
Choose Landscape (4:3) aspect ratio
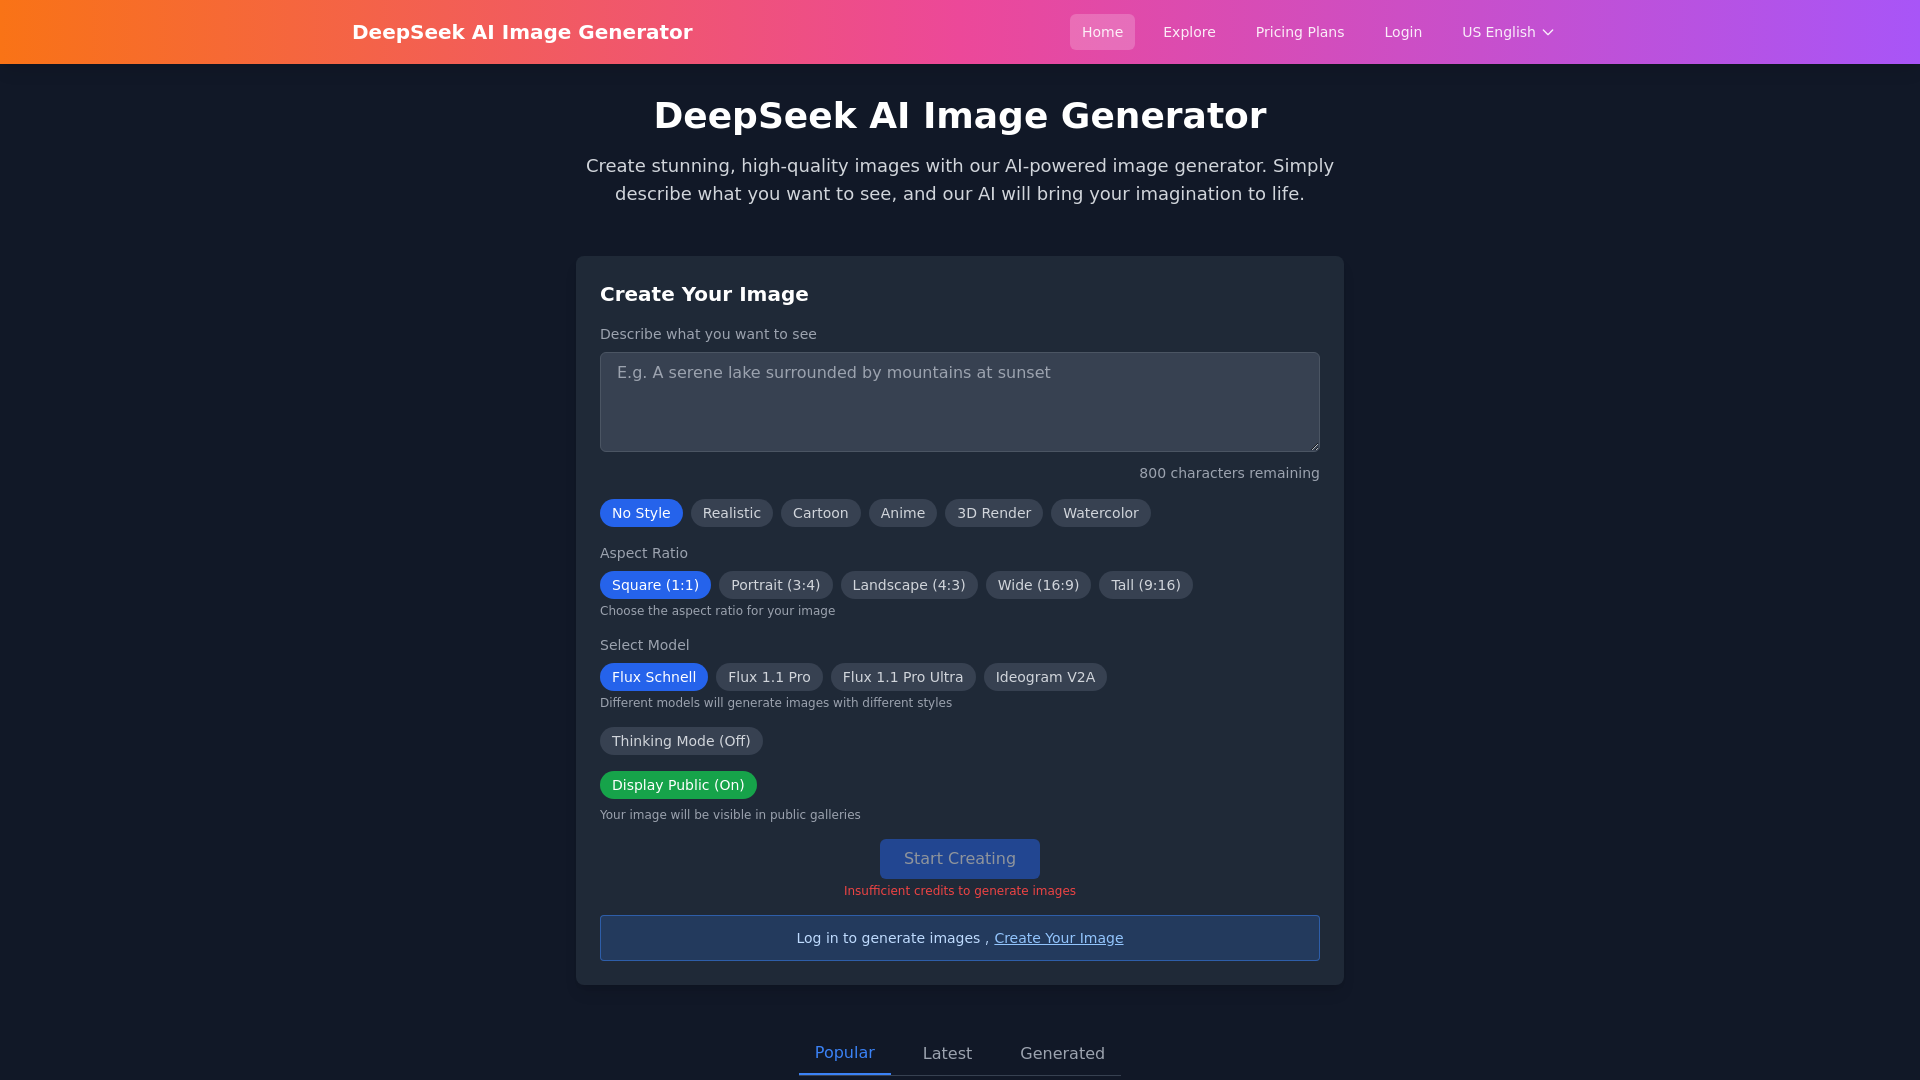(x=908, y=585)
